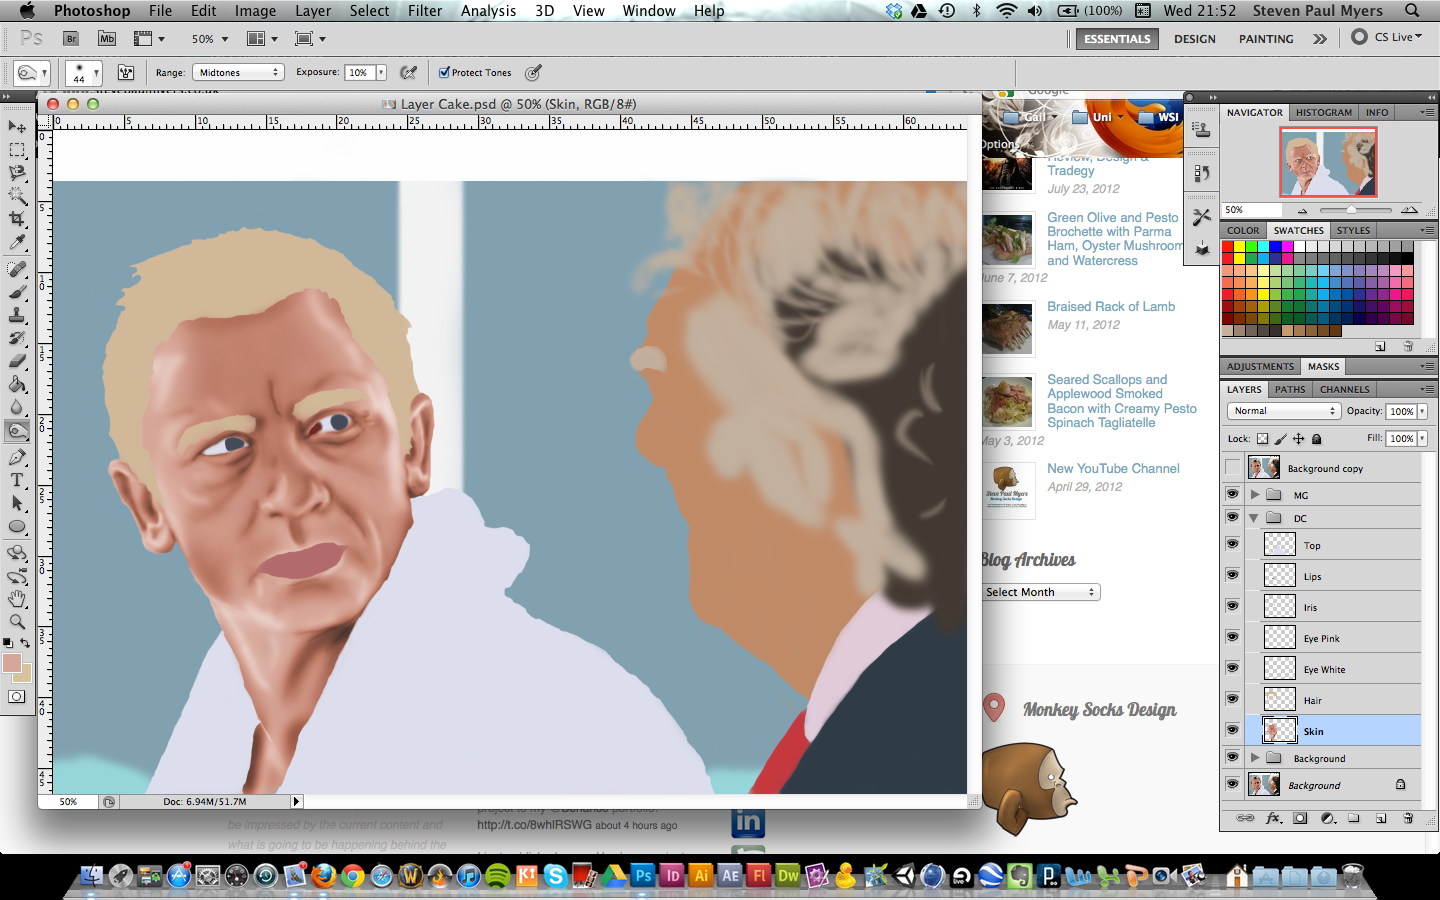
Task: Open the Fill dropdown arrow
Action: coord(1422,438)
